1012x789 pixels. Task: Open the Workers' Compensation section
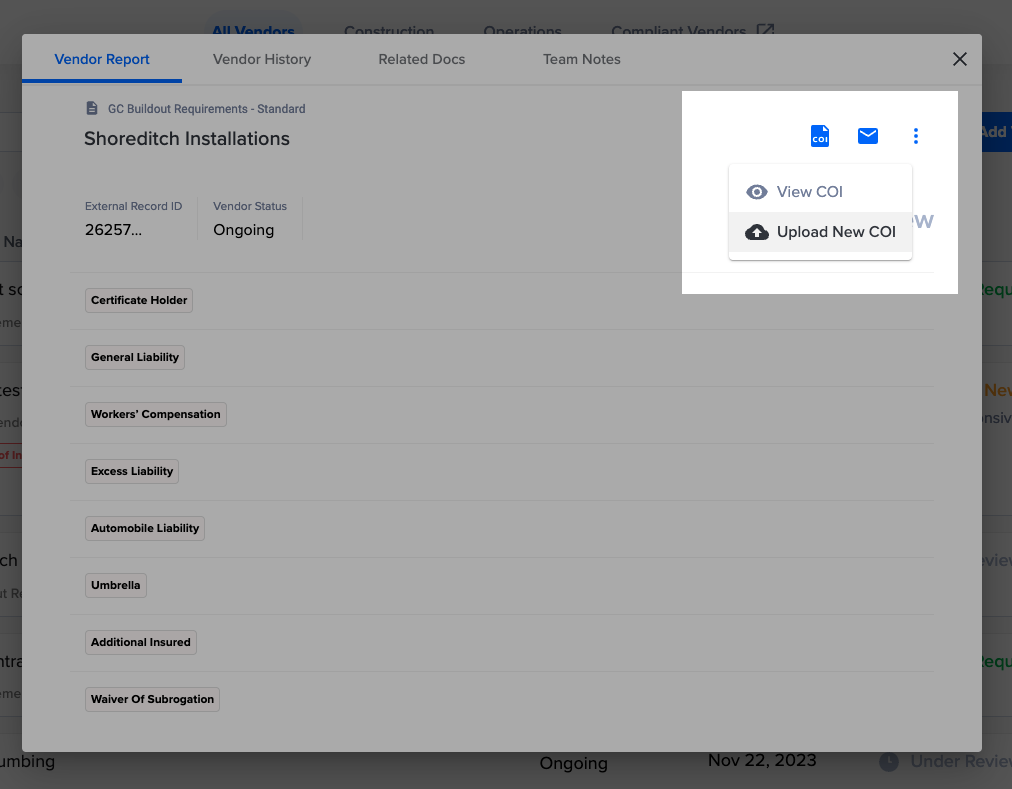(155, 414)
